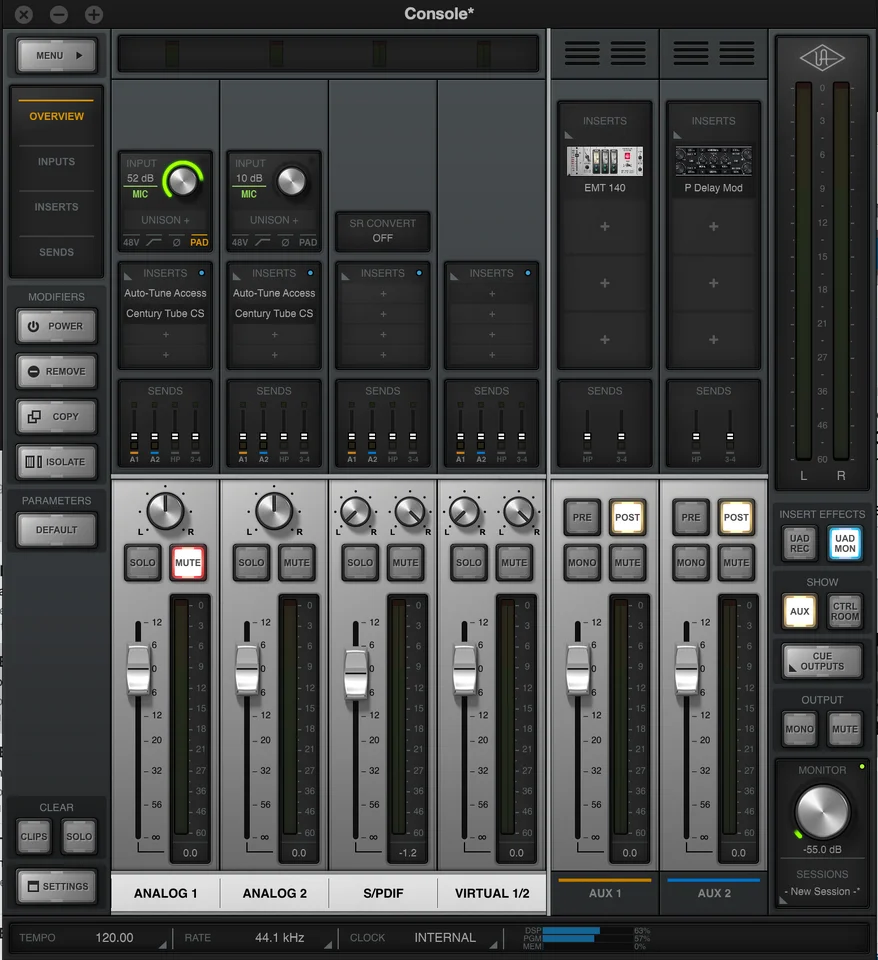Viewport: 878px width, 960px height.
Task: Invert polarity on the Analog 2 input
Action: point(285,242)
